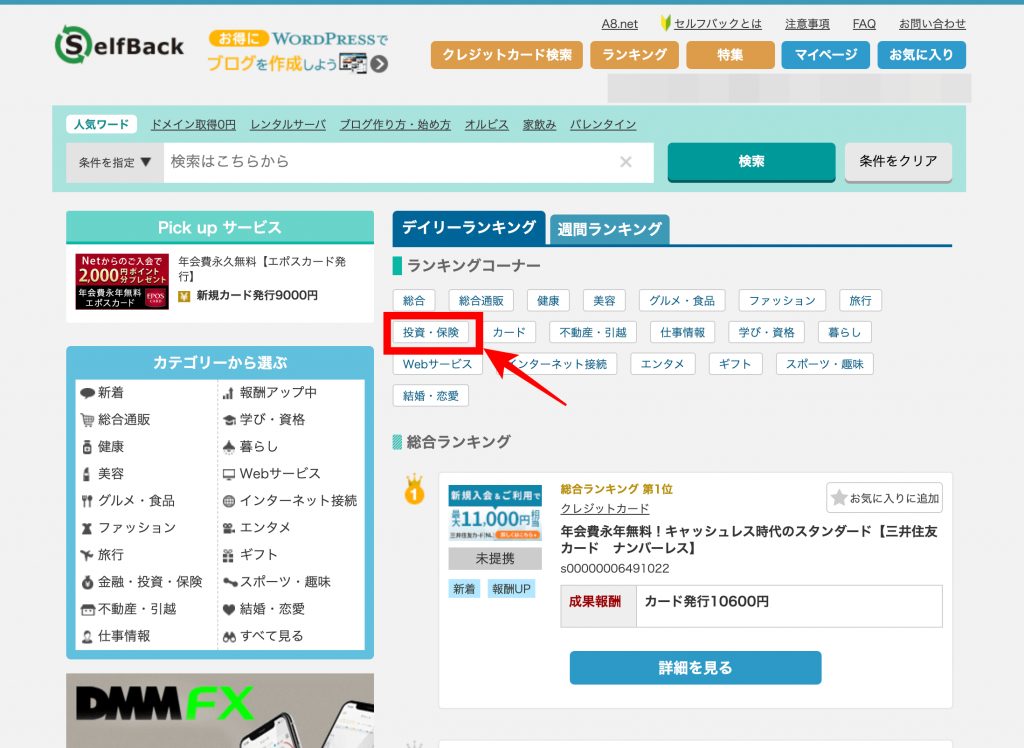Click the WordPress blog banner arrow
Screen dimensions: 1024x748
pyautogui.click(x=379, y=64)
